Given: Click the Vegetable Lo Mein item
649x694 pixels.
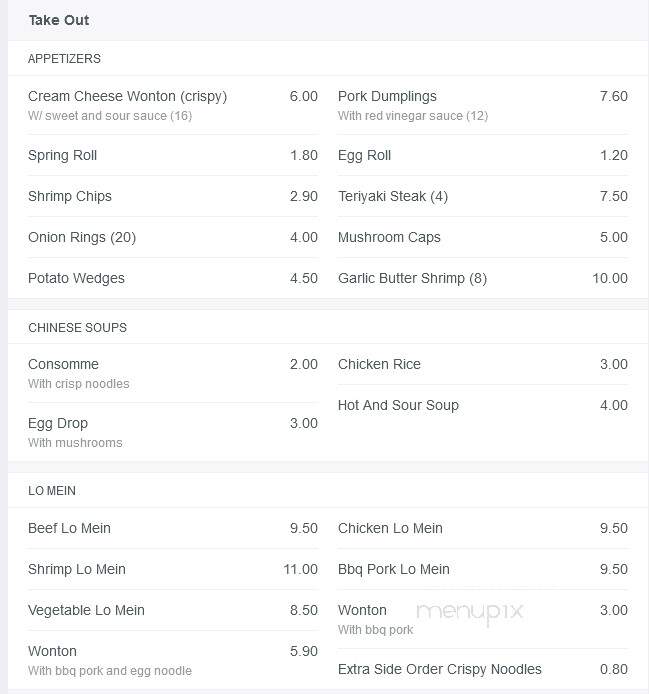Looking at the screenshot, I should (86, 610).
